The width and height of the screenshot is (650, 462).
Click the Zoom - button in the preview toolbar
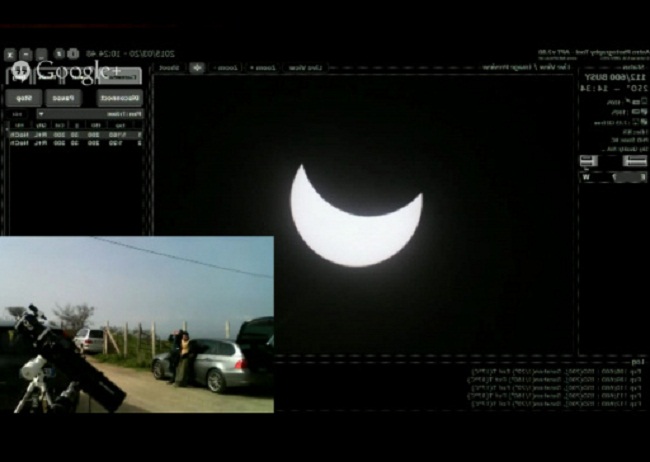click(x=227, y=68)
